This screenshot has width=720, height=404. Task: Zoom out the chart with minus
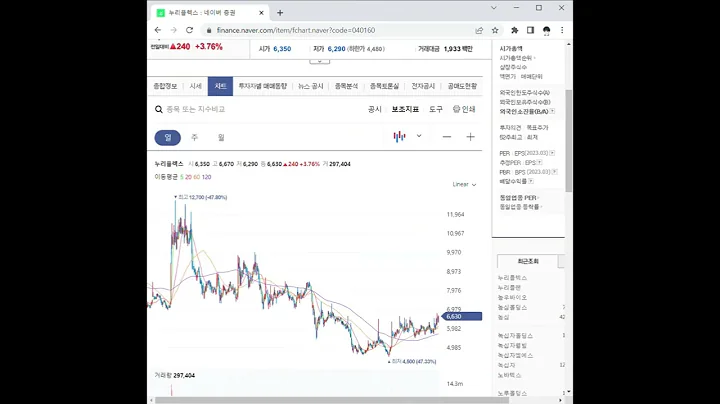tap(447, 137)
